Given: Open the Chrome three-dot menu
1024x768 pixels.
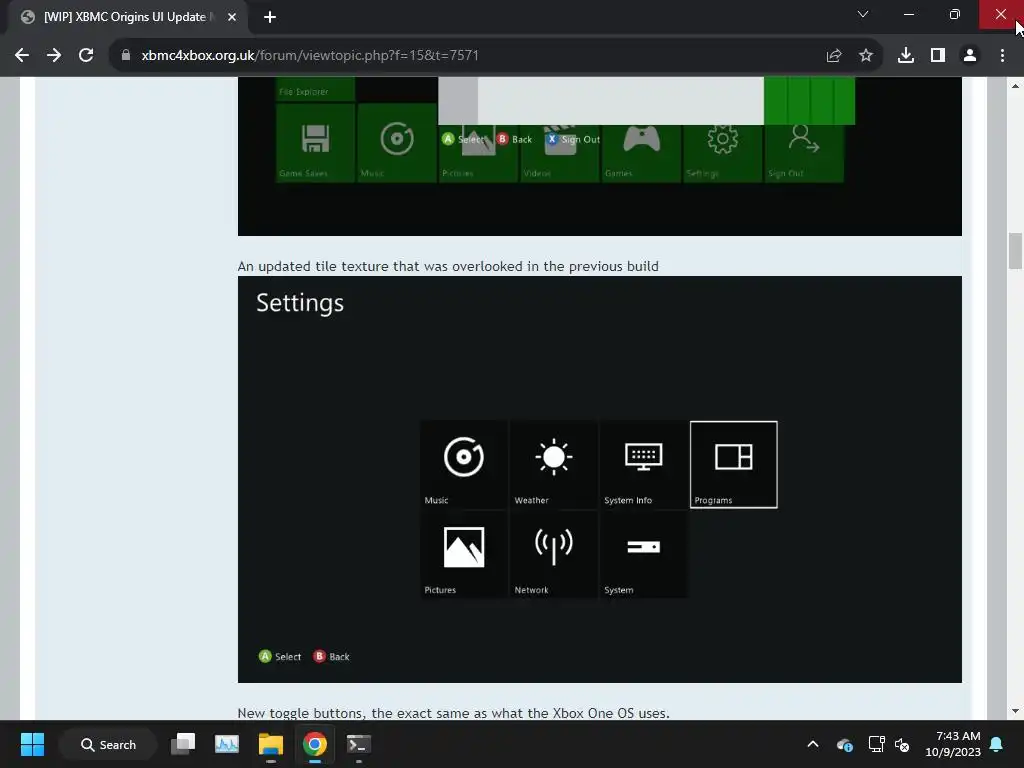Looking at the screenshot, I should [x=1002, y=56].
